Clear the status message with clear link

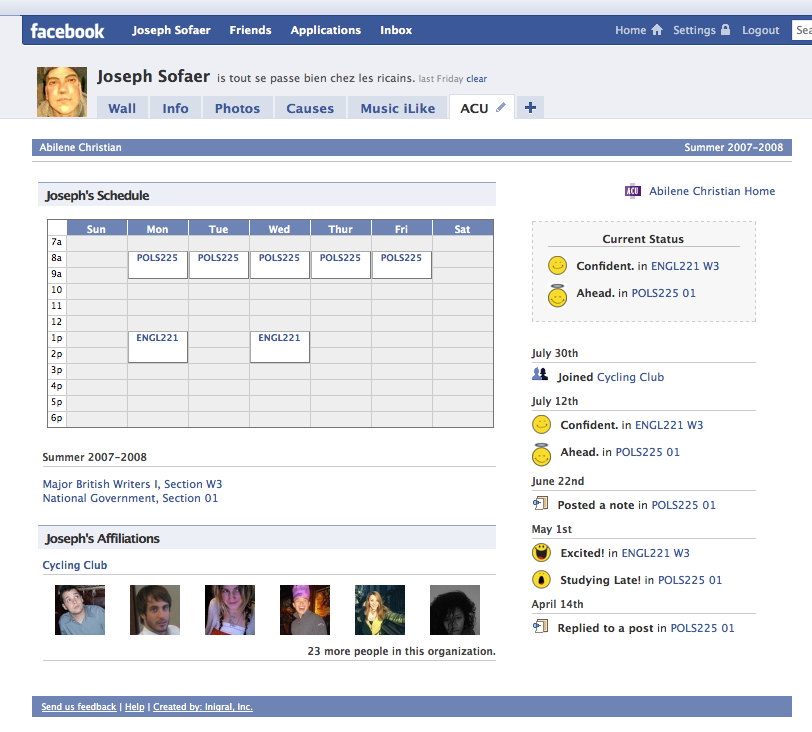[x=476, y=79]
